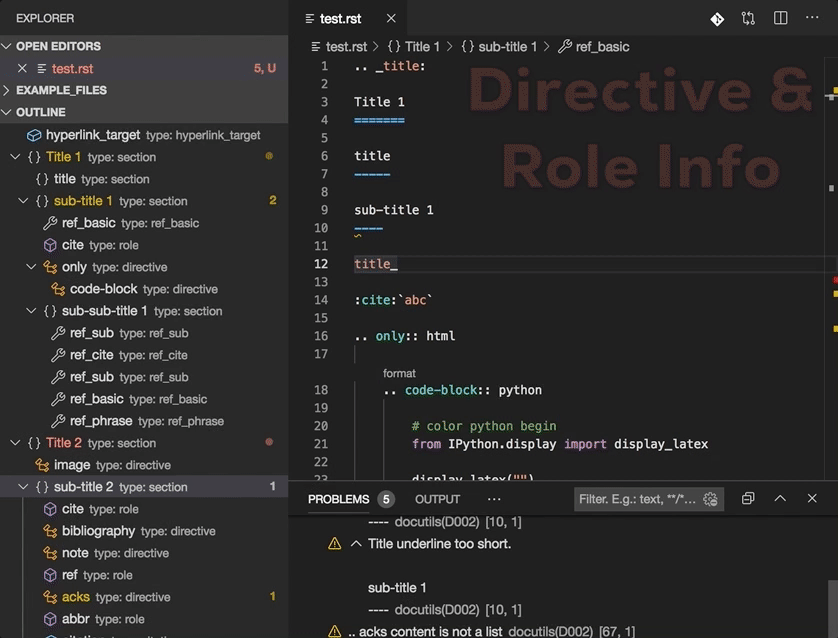Click sub-title 1 in the breadcrumb
This screenshot has width=838, height=638.
[x=508, y=46]
